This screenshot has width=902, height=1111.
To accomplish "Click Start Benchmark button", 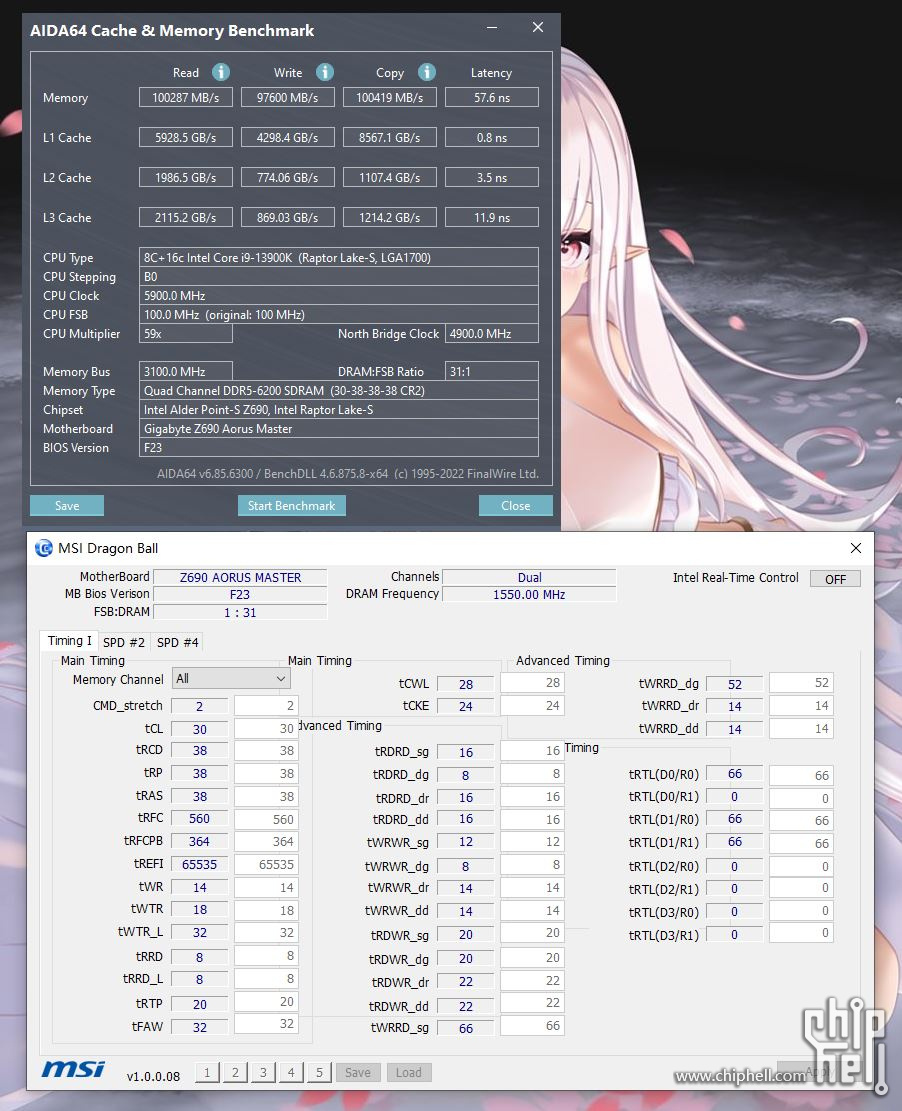I will pos(291,505).
